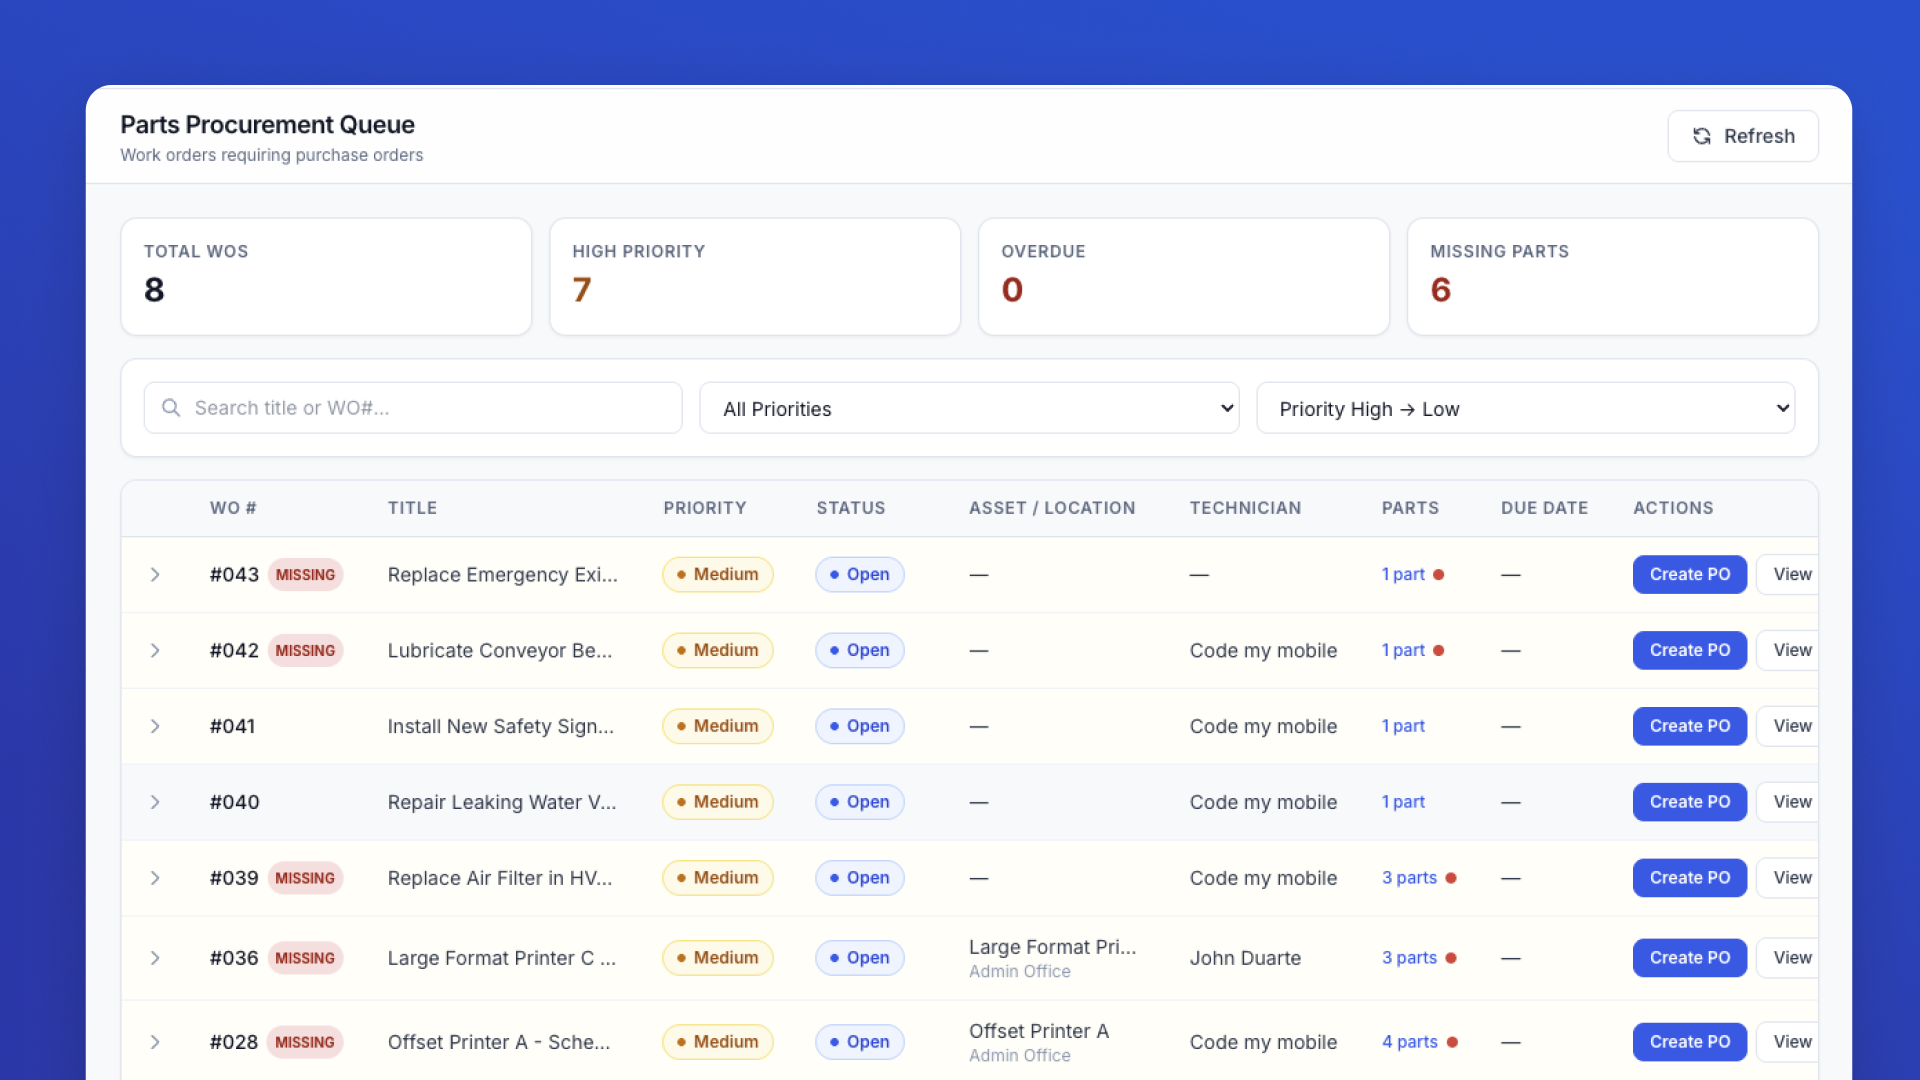This screenshot has height=1080, width=1920.
Task: Open the All Priorities filter dropdown
Action: [x=968, y=408]
